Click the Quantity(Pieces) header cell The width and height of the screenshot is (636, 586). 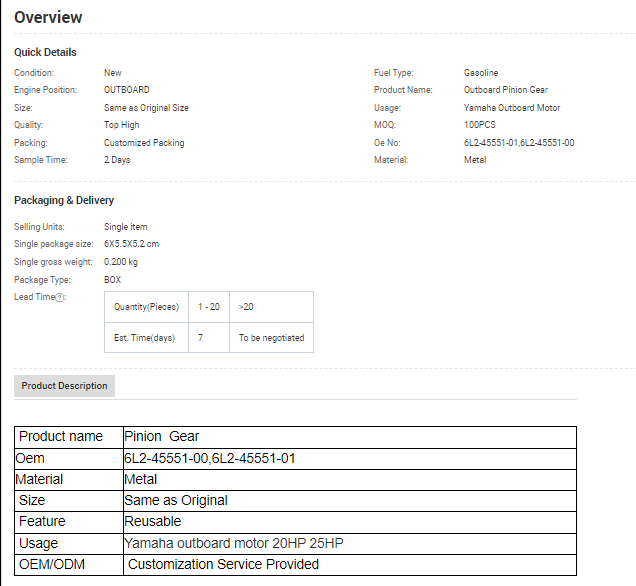(146, 307)
